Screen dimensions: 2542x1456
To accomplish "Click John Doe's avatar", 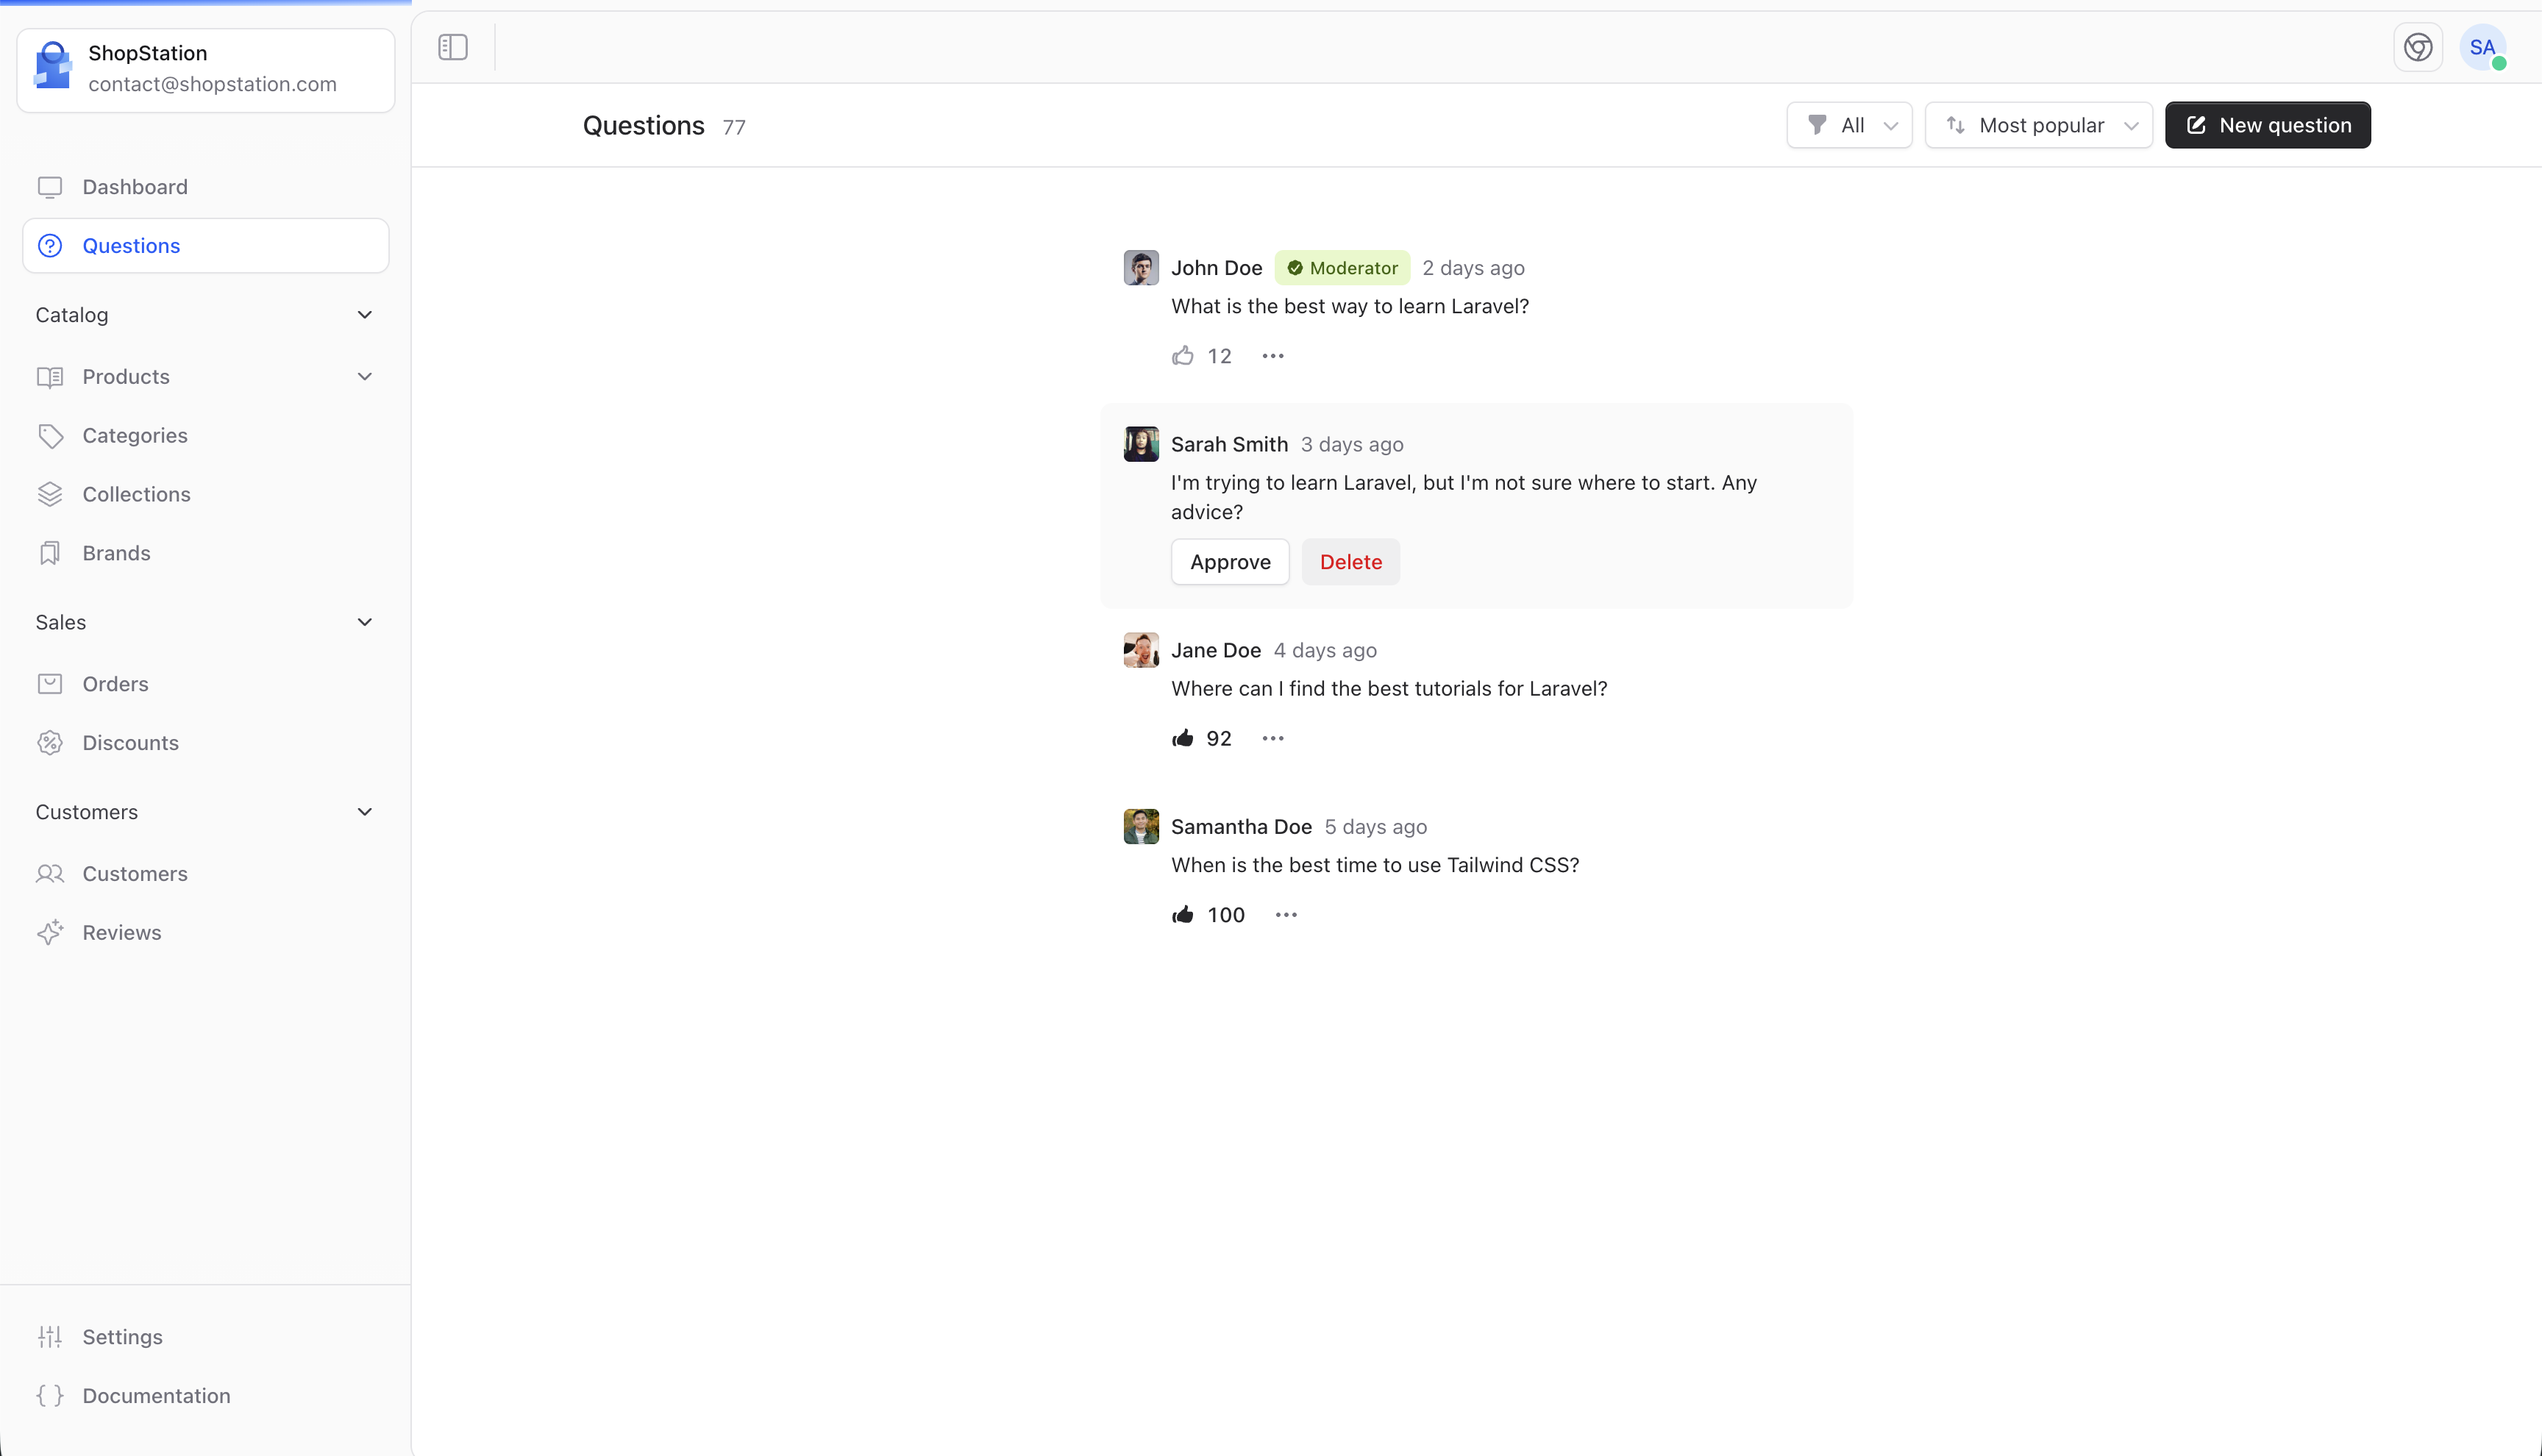I will click(1141, 268).
